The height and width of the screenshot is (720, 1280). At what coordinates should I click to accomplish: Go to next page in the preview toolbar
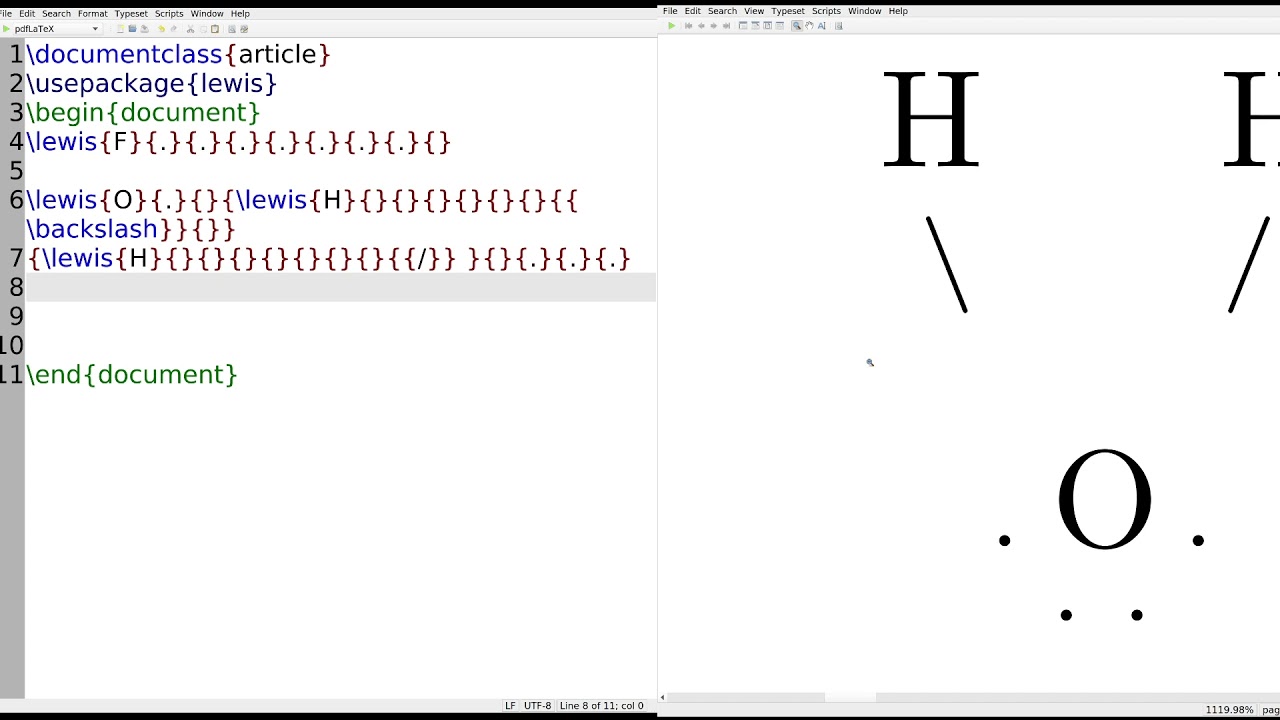point(713,26)
